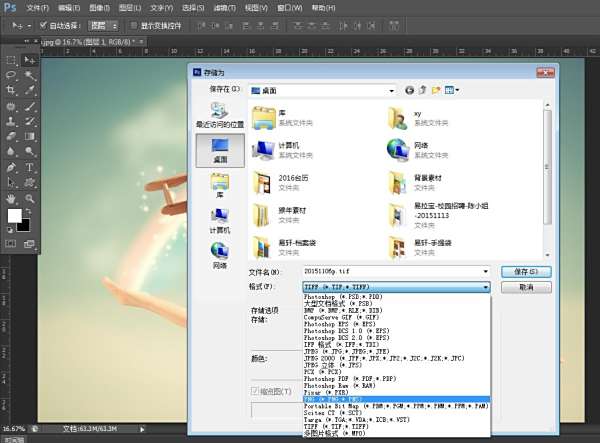
Task: Swap foreground and background colors
Action: pyautogui.click(x=28, y=211)
